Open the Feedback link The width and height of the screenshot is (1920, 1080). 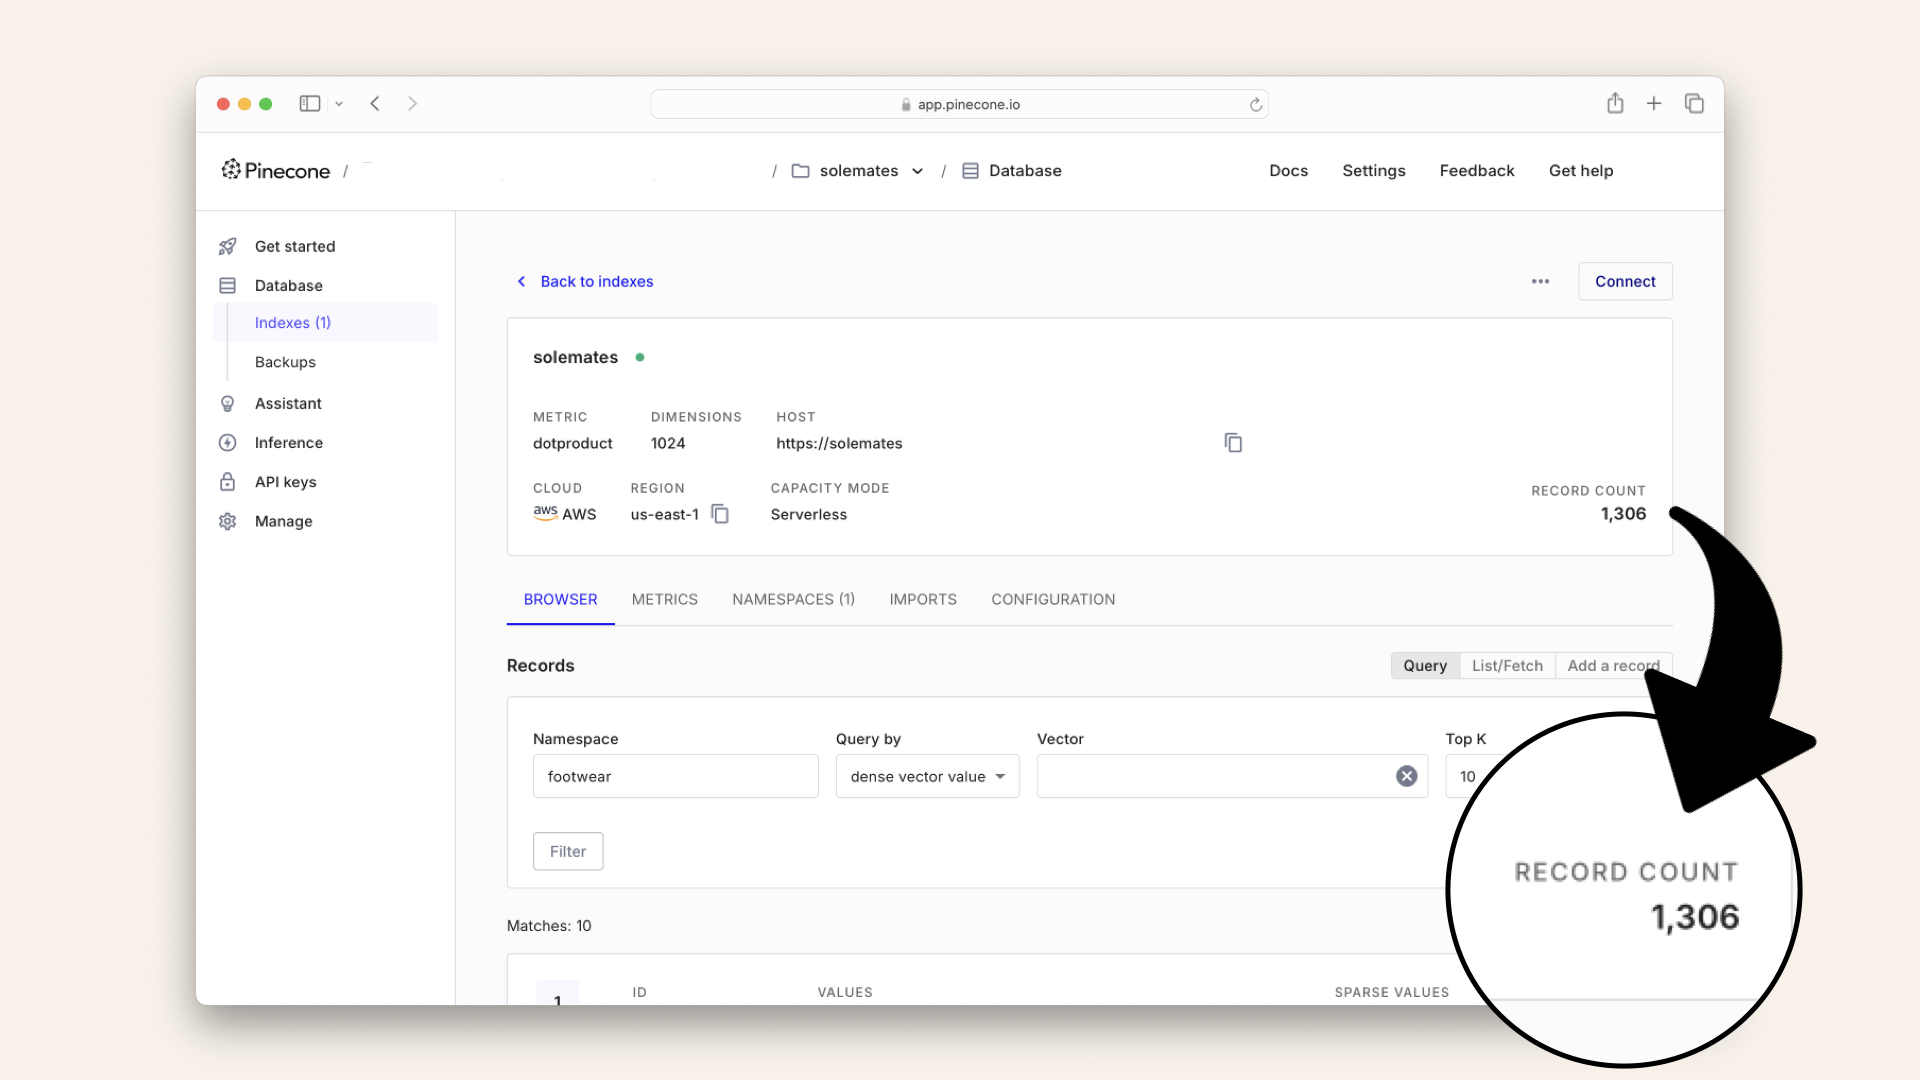pyautogui.click(x=1476, y=171)
